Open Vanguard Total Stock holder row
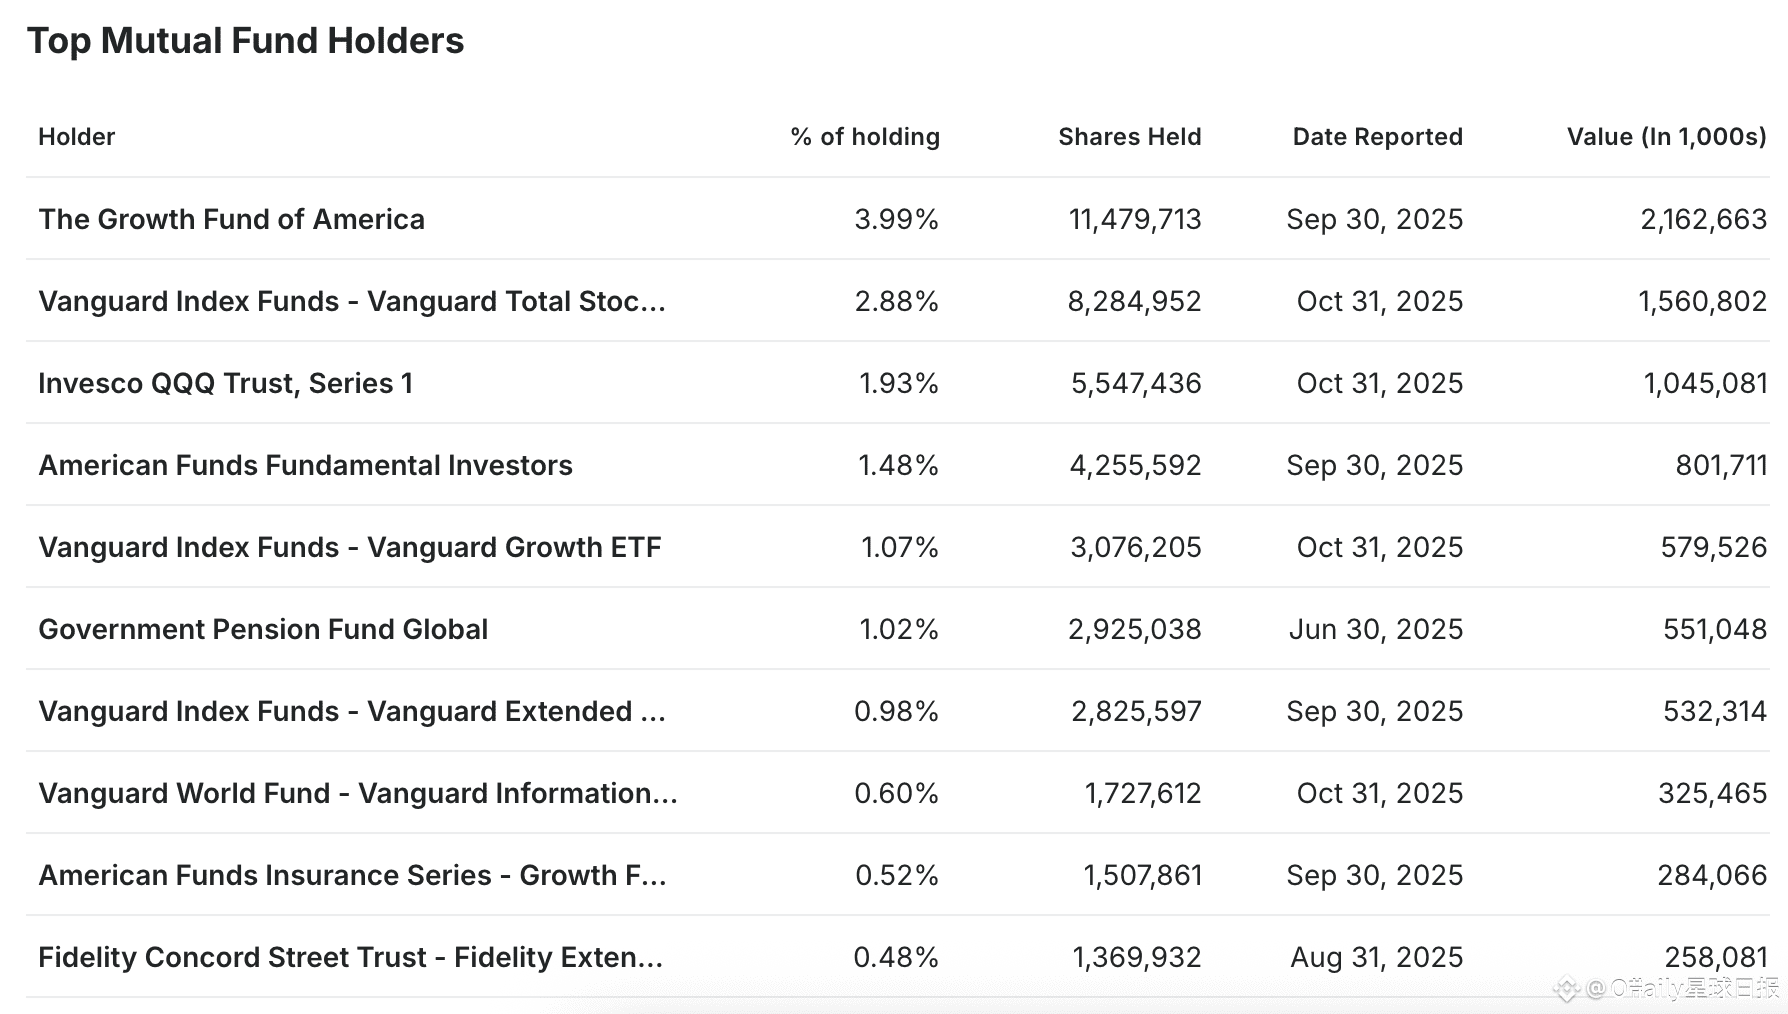This screenshot has width=1788, height=1014. (351, 301)
